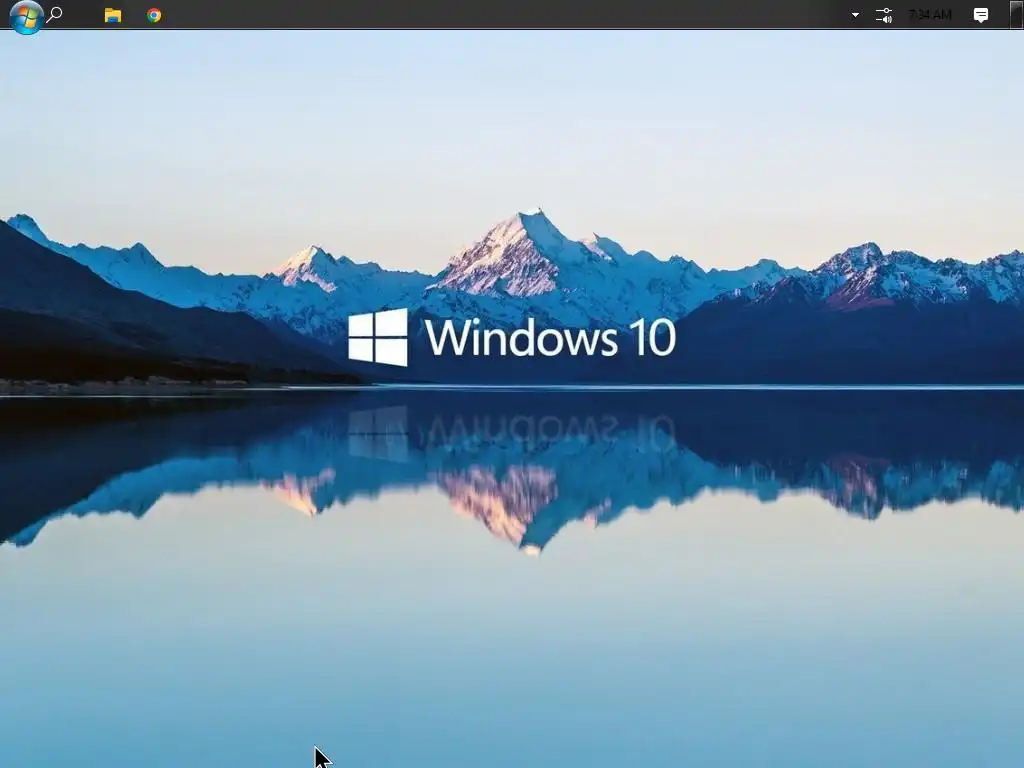The height and width of the screenshot is (768, 1024).
Task: Open the Action Center notifications icon
Action: coord(980,15)
